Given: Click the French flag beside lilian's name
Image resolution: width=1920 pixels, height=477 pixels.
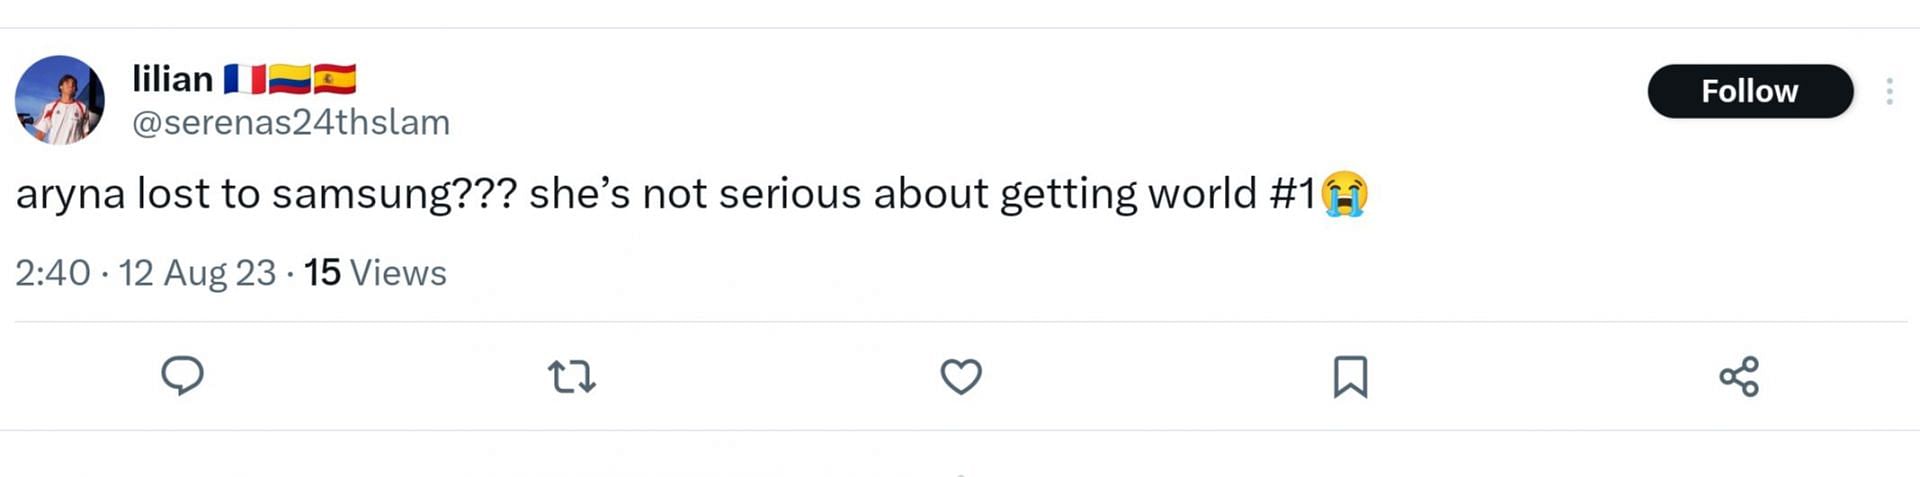Looking at the screenshot, I should point(244,79).
